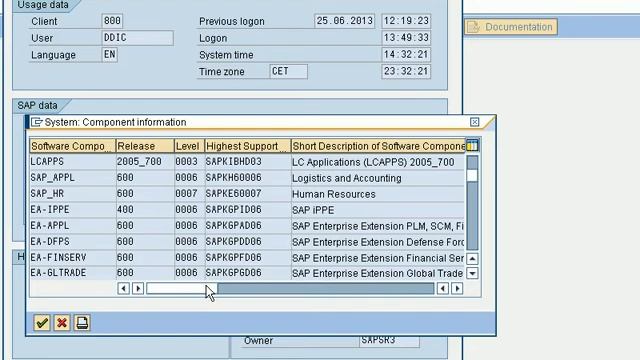Click the Logon time field 13:49:33
This screenshot has height=360, width=640.
pyautogui.click(x=406, y=38)
